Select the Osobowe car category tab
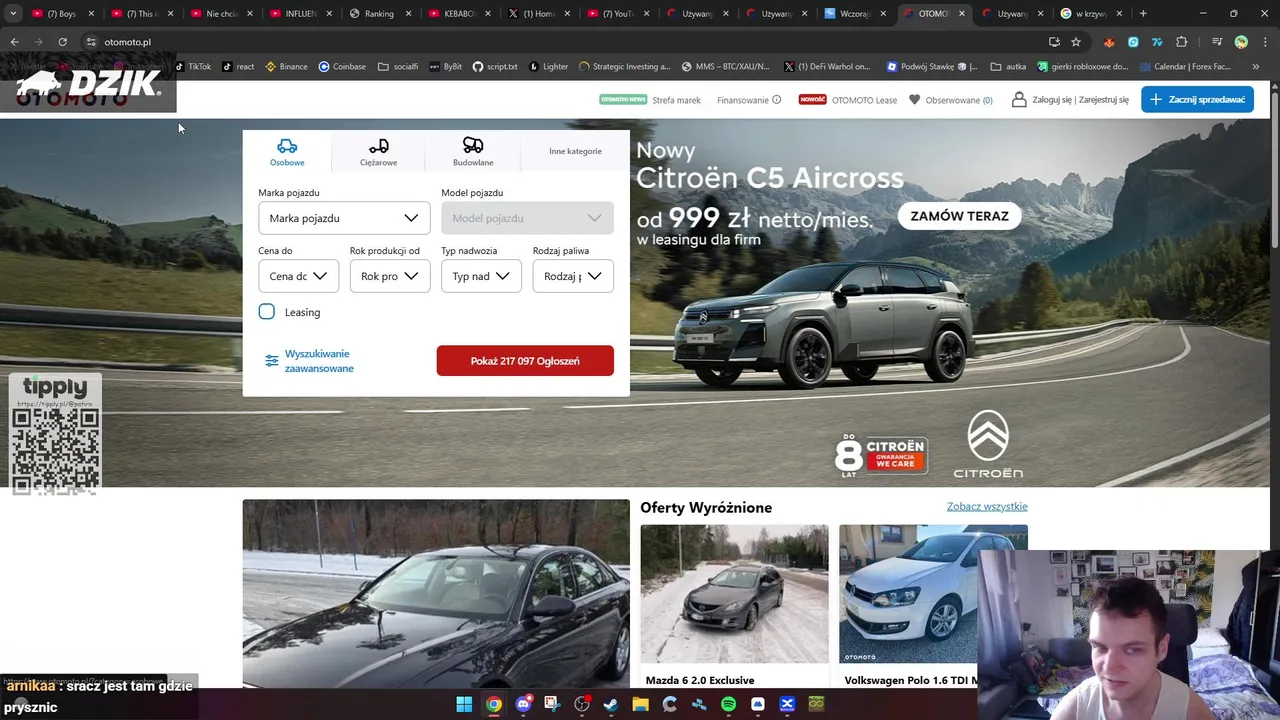 point(287,151)
